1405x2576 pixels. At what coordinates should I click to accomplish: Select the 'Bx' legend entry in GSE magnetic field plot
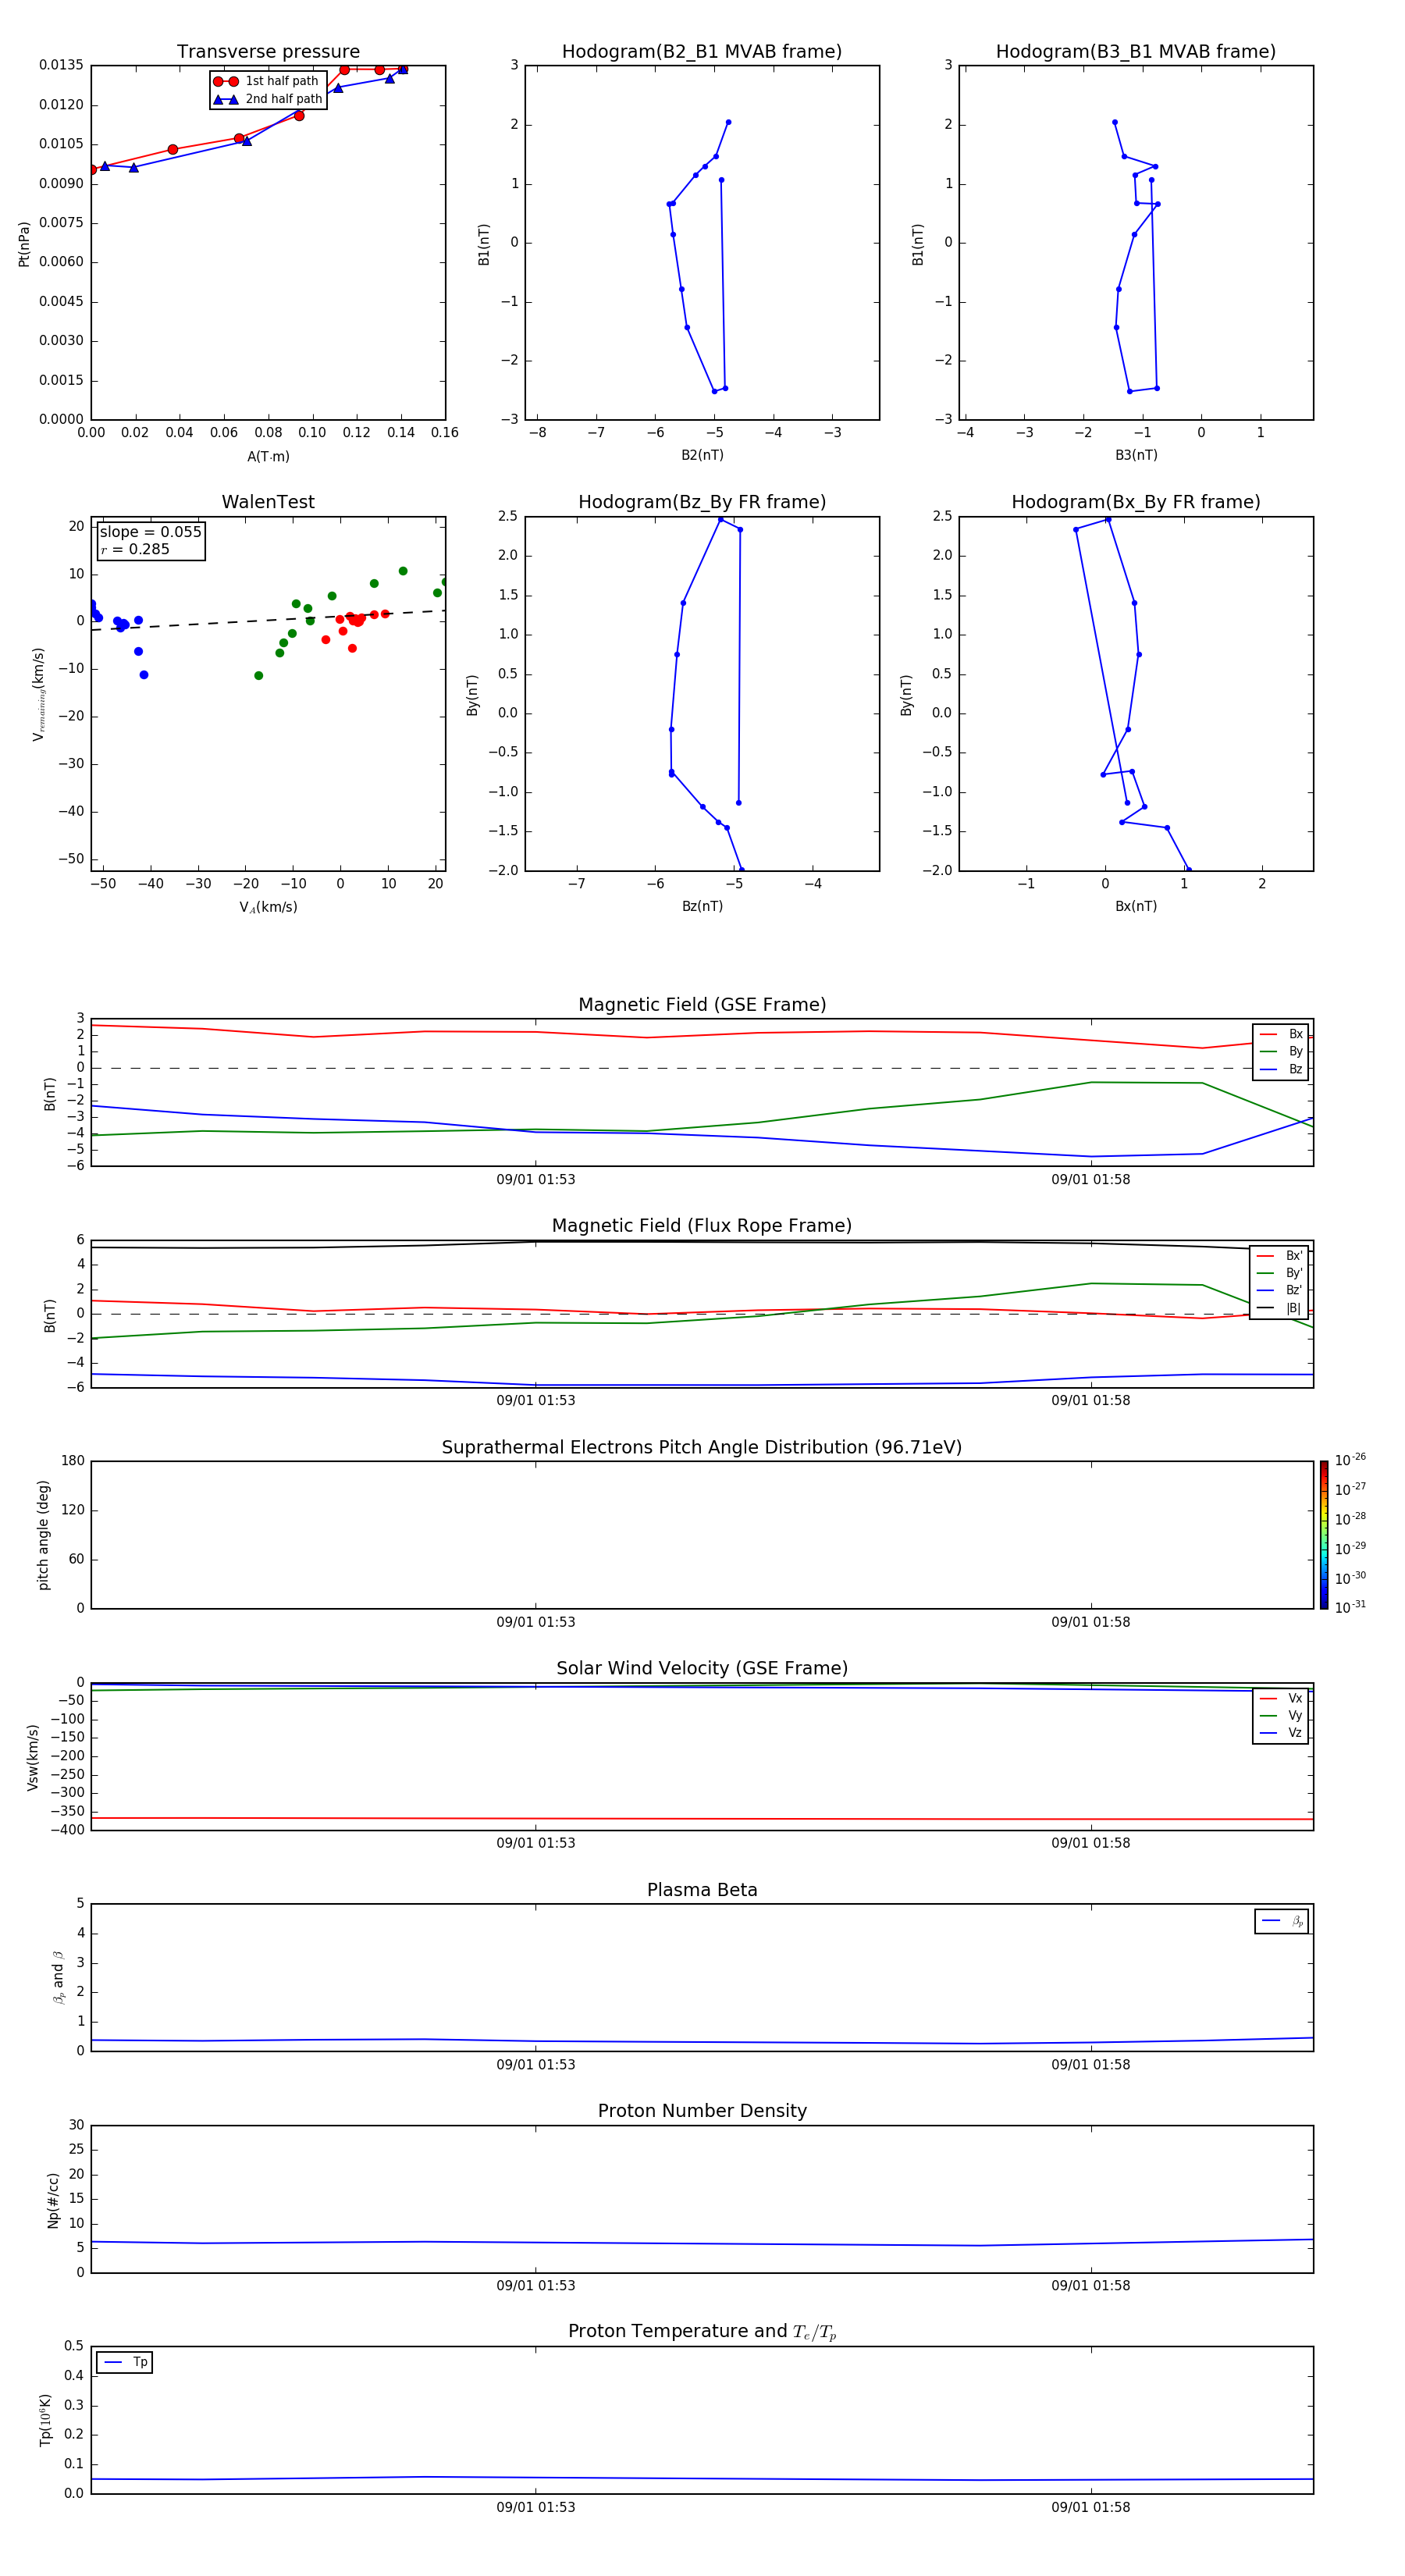click(1281, 1034)
